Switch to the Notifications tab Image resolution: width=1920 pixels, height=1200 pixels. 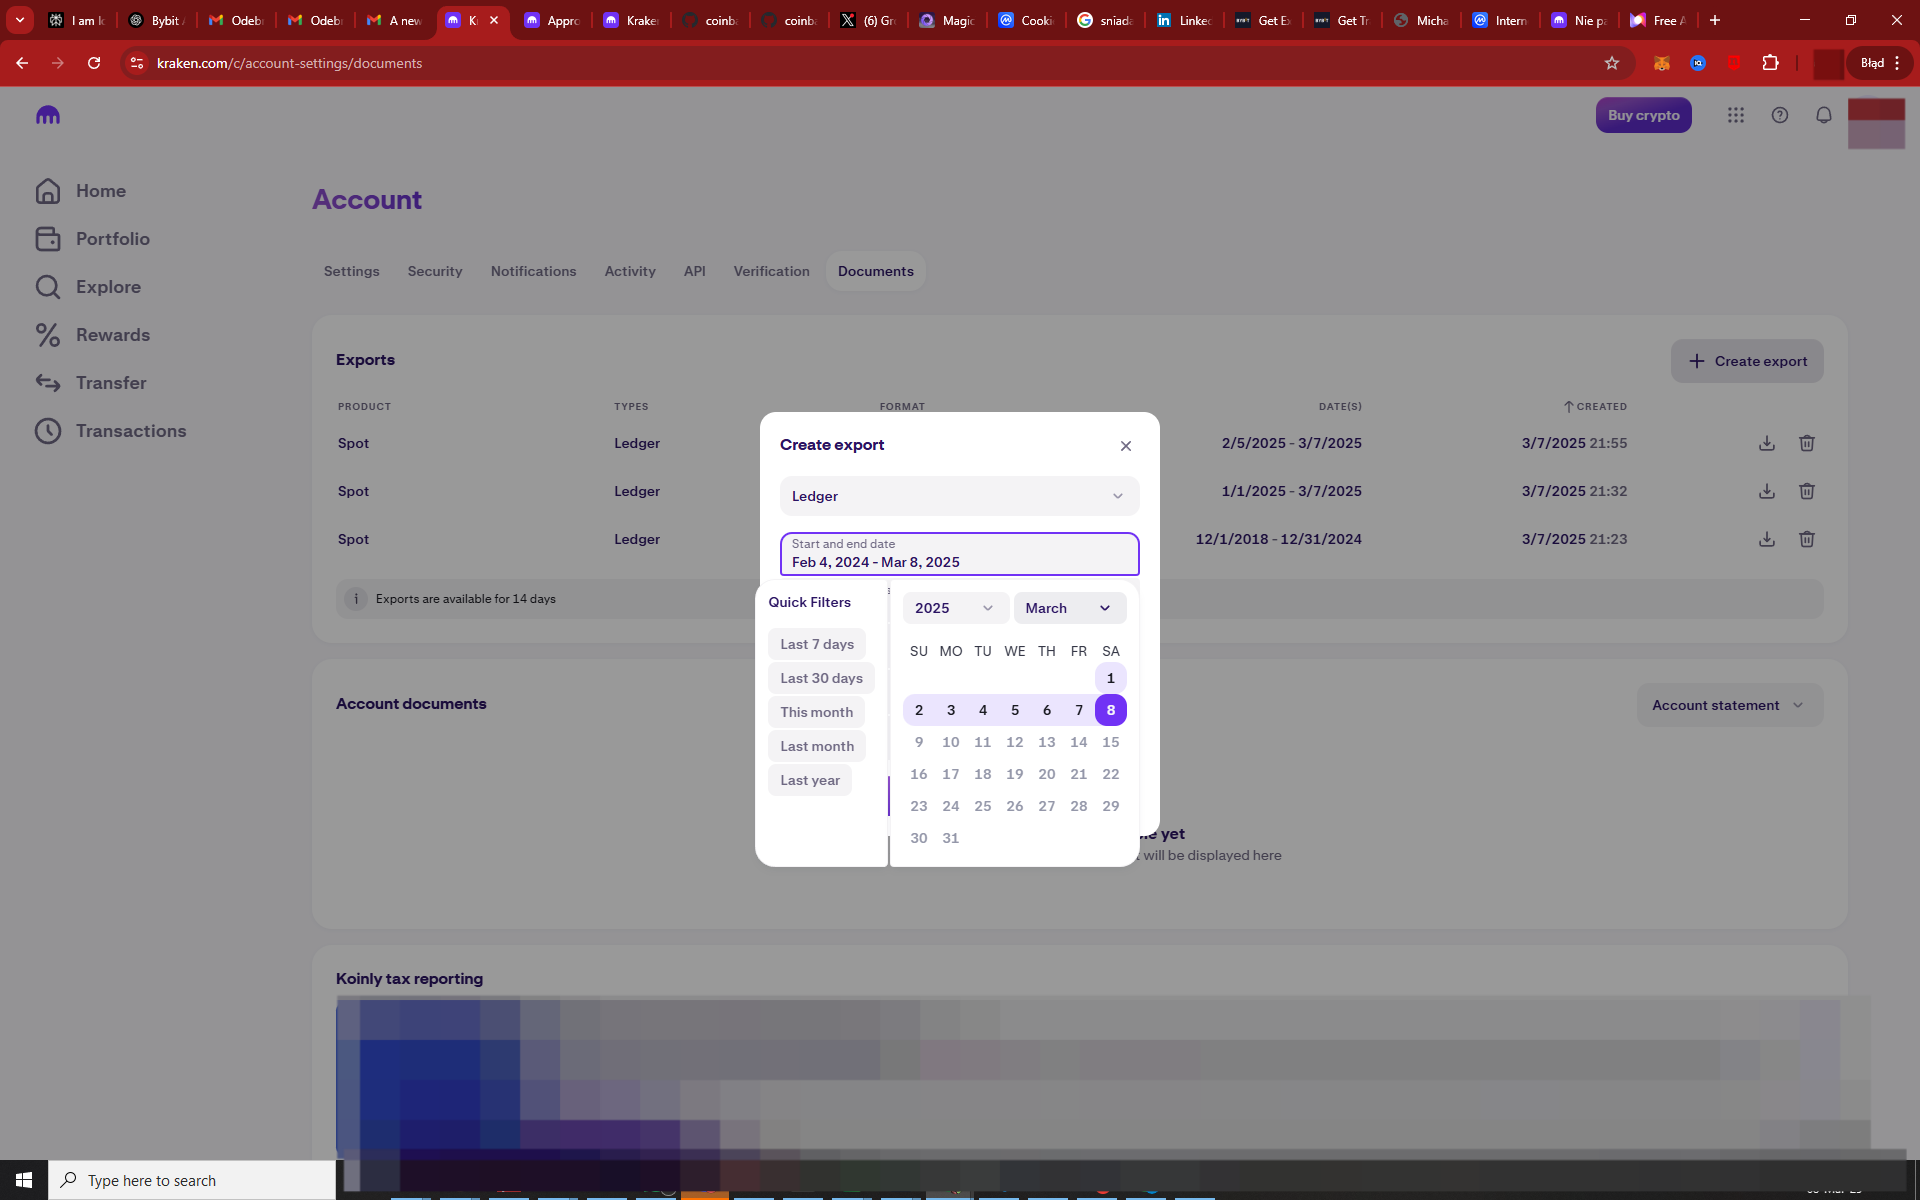coord(534,271)
